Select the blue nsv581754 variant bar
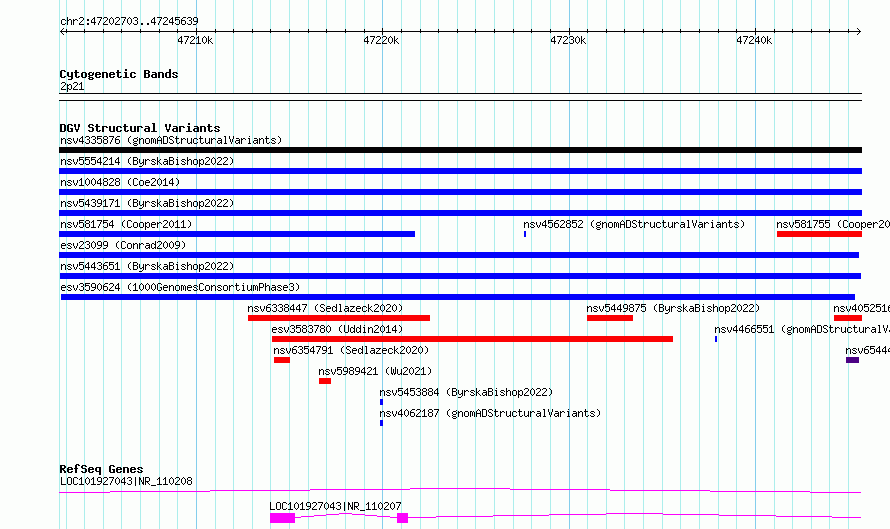The width and height of the screenshot is (890, 529). tap(237, 234)
